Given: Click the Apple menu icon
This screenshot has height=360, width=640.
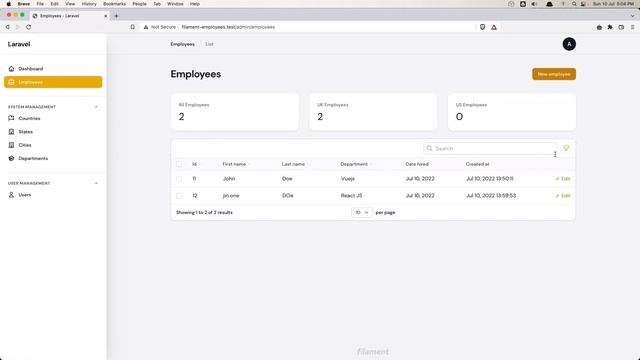Looking at the screenshot, I should pos(9,4).
